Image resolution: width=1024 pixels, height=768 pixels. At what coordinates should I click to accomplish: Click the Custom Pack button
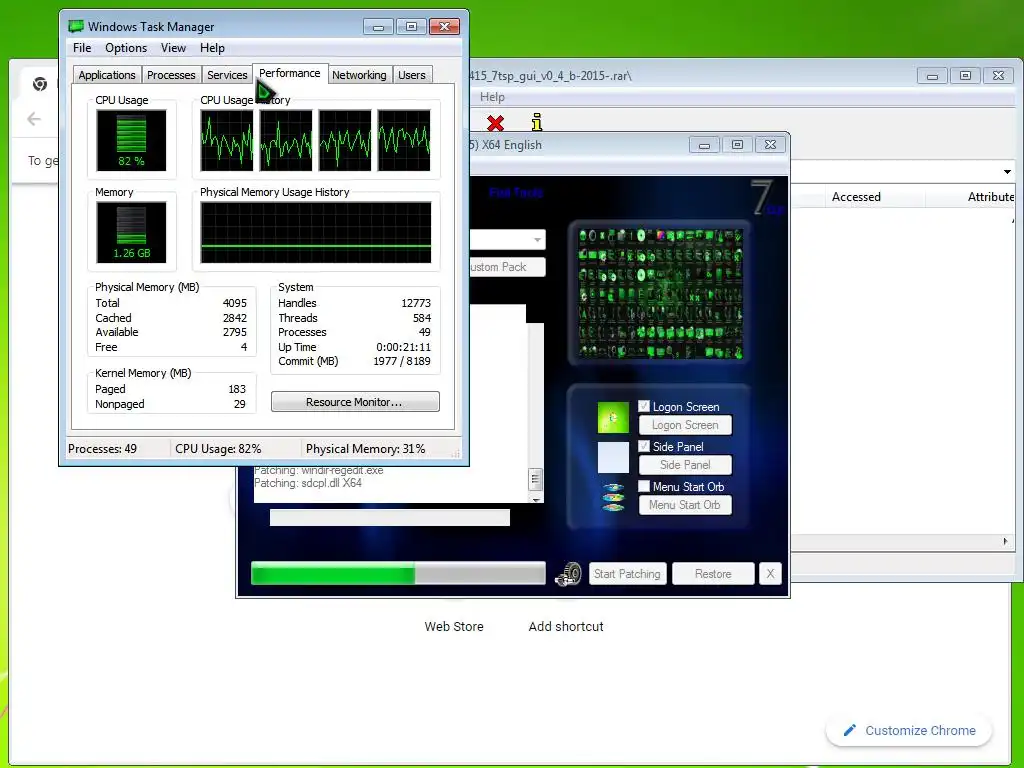[507, 267]
